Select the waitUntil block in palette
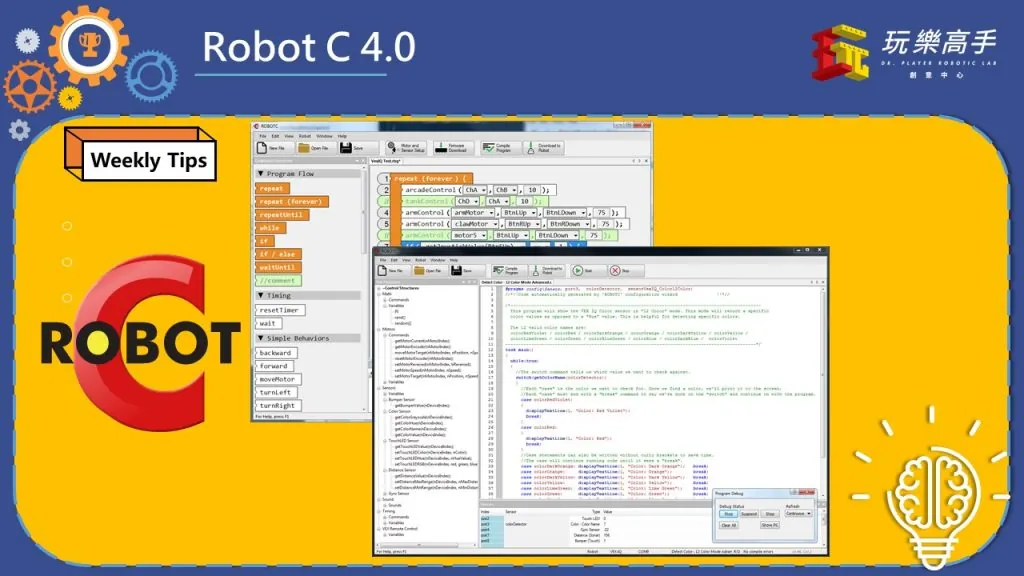Viewport: 1024px width, 576px height. pyautogui.click(x=279, y=267)
